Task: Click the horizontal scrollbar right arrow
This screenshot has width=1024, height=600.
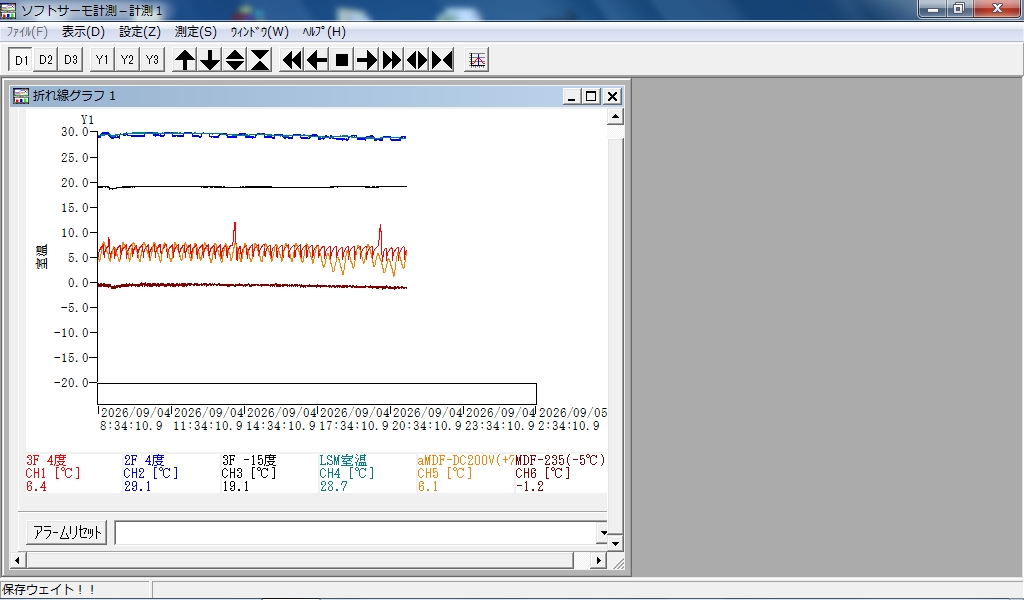Action: [x=598, y=560]
